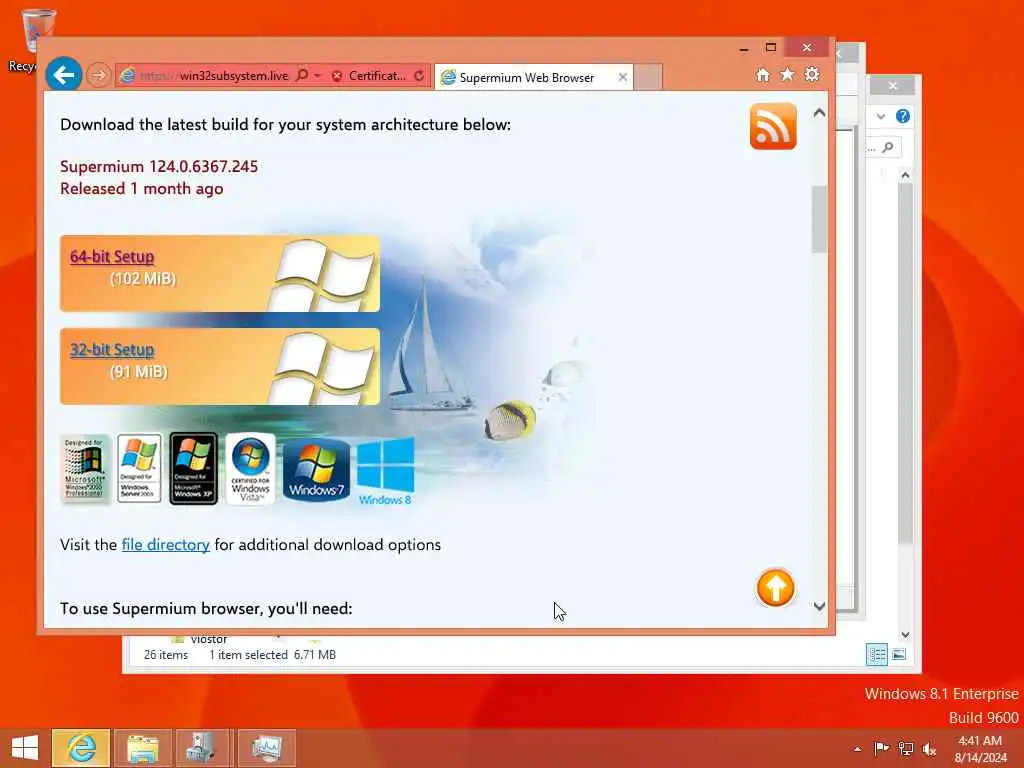
Task: Switch Explorer to details view icon
Action: click(x=876, y=654)
